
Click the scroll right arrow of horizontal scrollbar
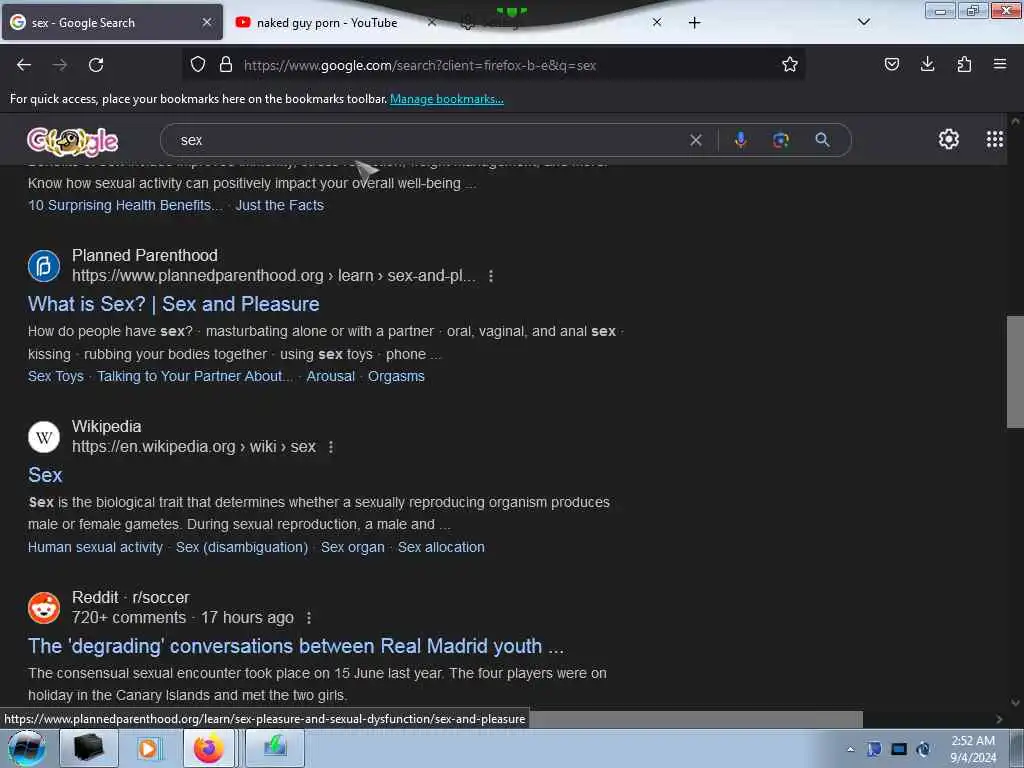click(x=999, y=719)
